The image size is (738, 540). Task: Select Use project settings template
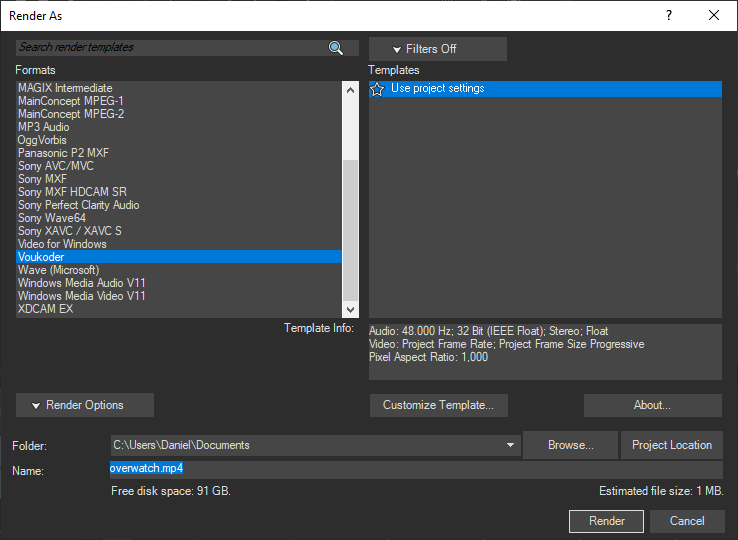(437, 89)
